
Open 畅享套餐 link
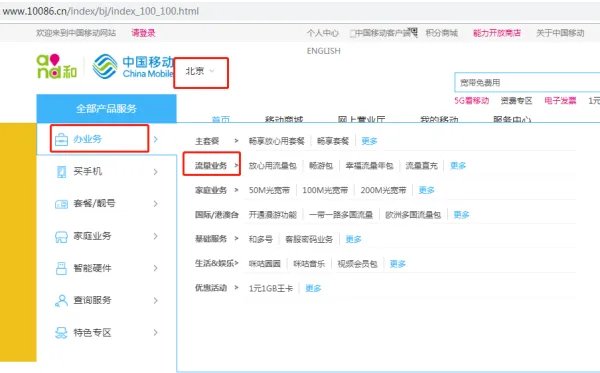(333, 141)
